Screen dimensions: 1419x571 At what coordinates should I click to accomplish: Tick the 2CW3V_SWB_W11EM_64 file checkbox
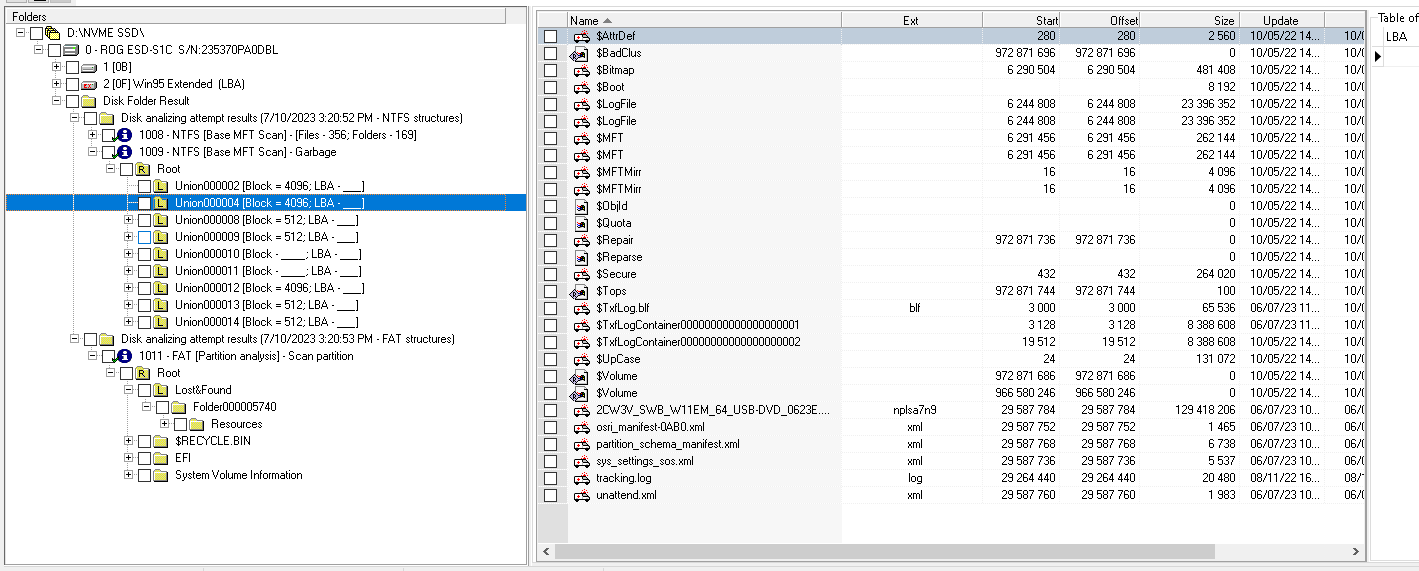pos(551,410)
